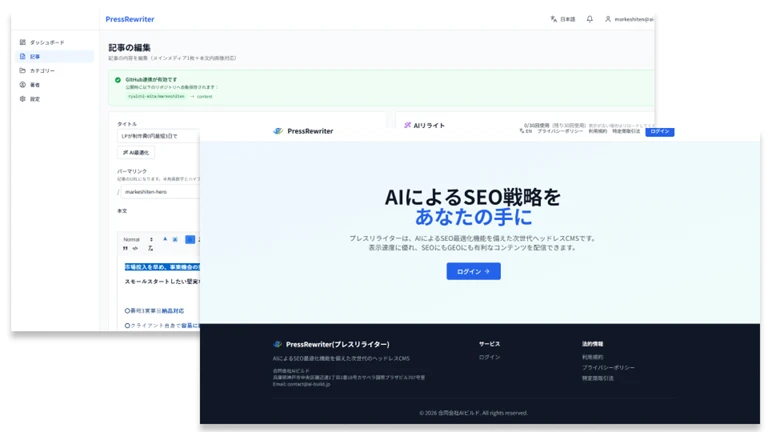The image size is (768, 432).
Task: Insert code block from editor toolbar
Action: (x=135, y=248)
